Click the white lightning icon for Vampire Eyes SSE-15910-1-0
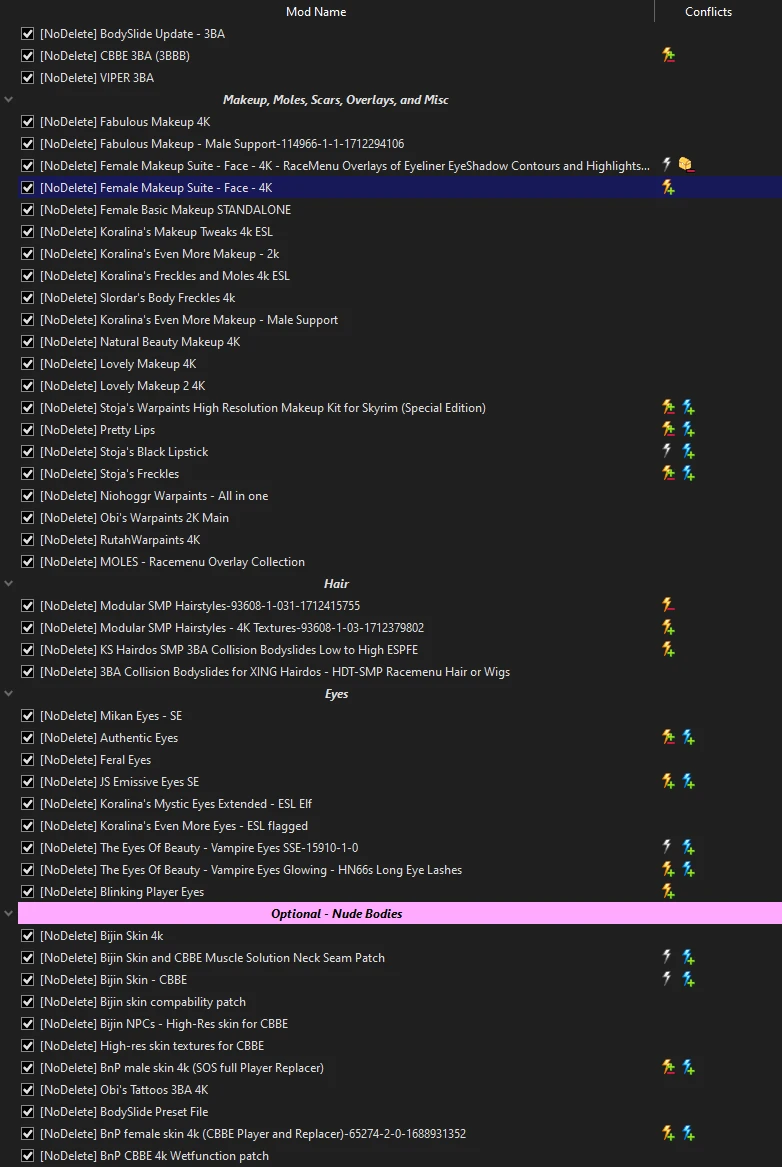The image size is (782, 1167). 667,847
